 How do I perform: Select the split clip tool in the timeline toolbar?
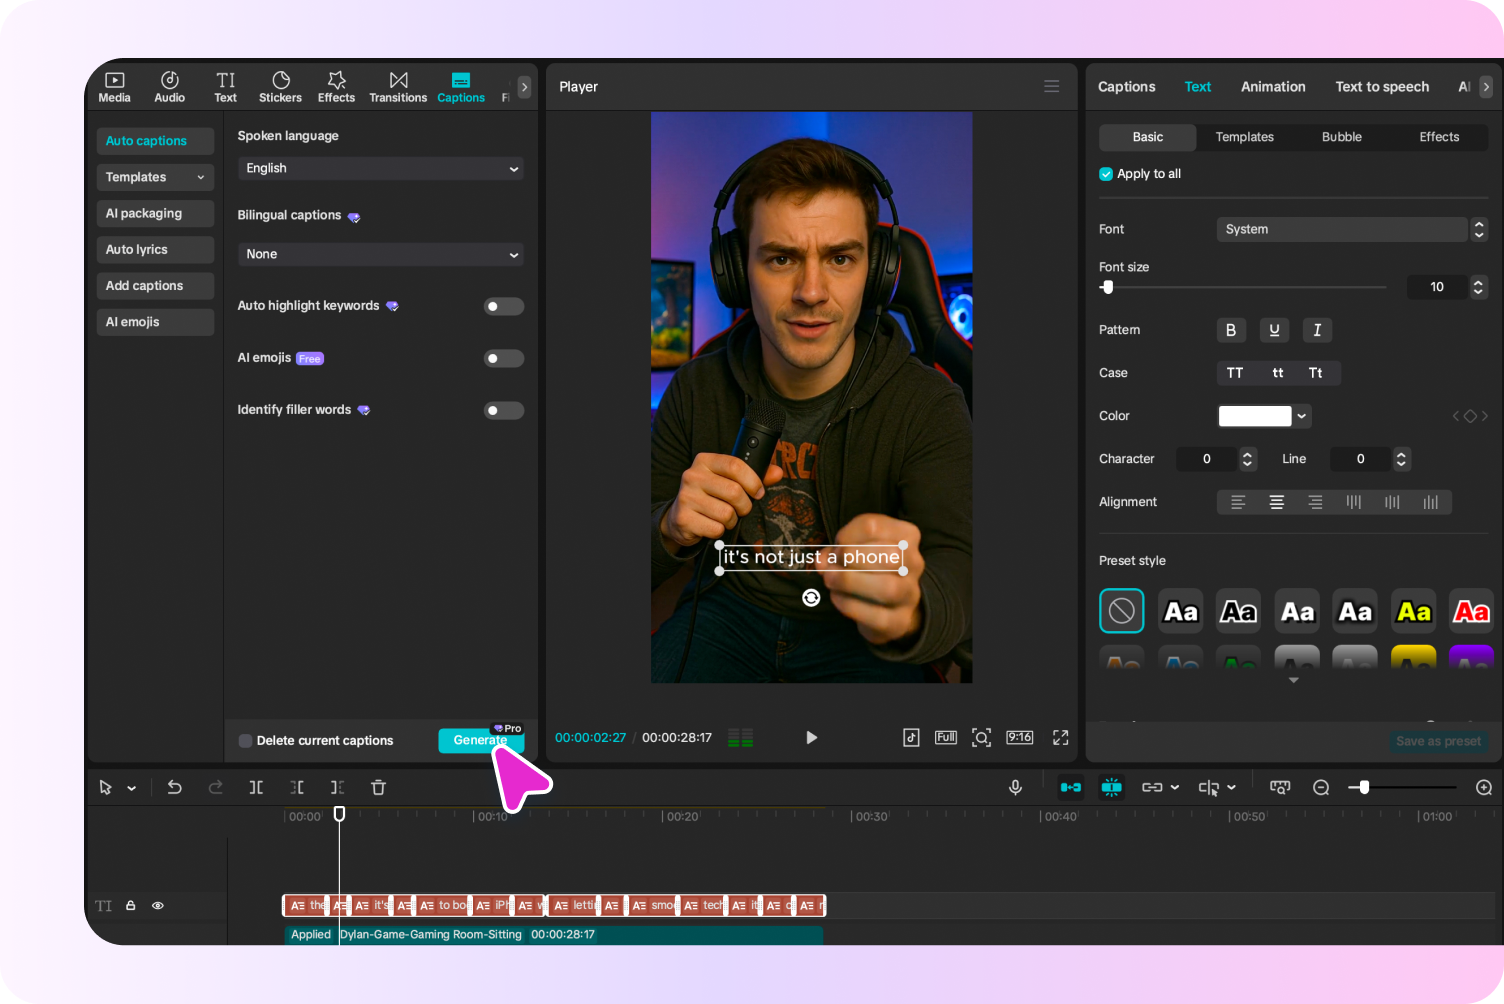click(256, 787)
